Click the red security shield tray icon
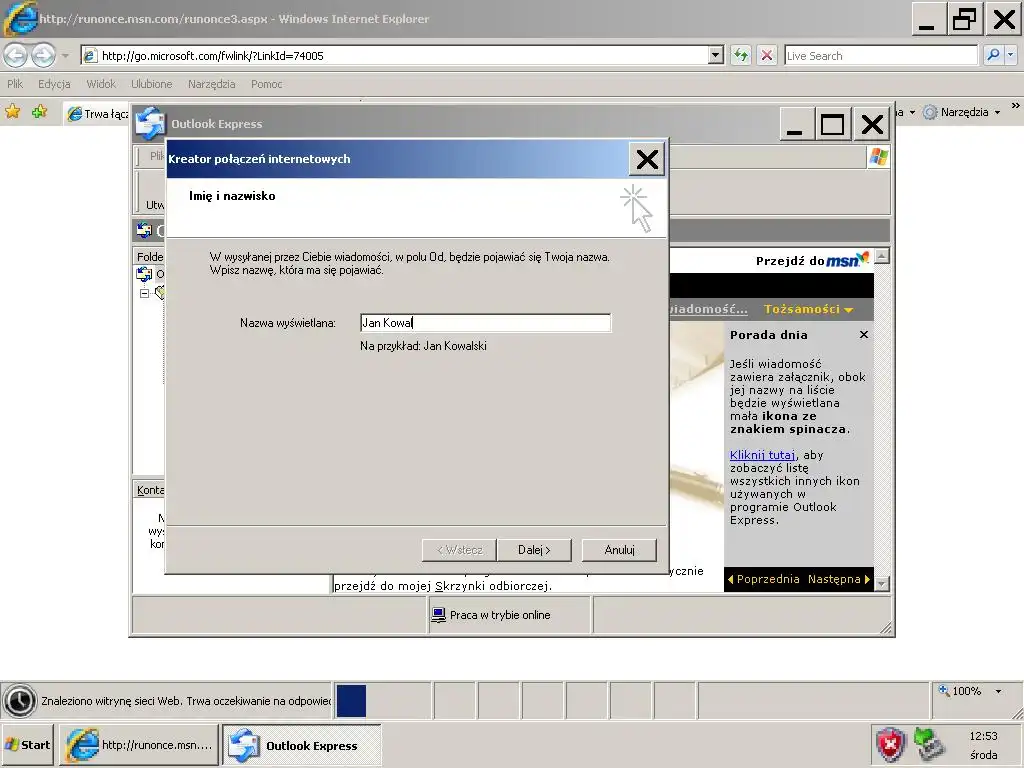The height and width of the screenshot is (768, 1024). coord(891,745)
